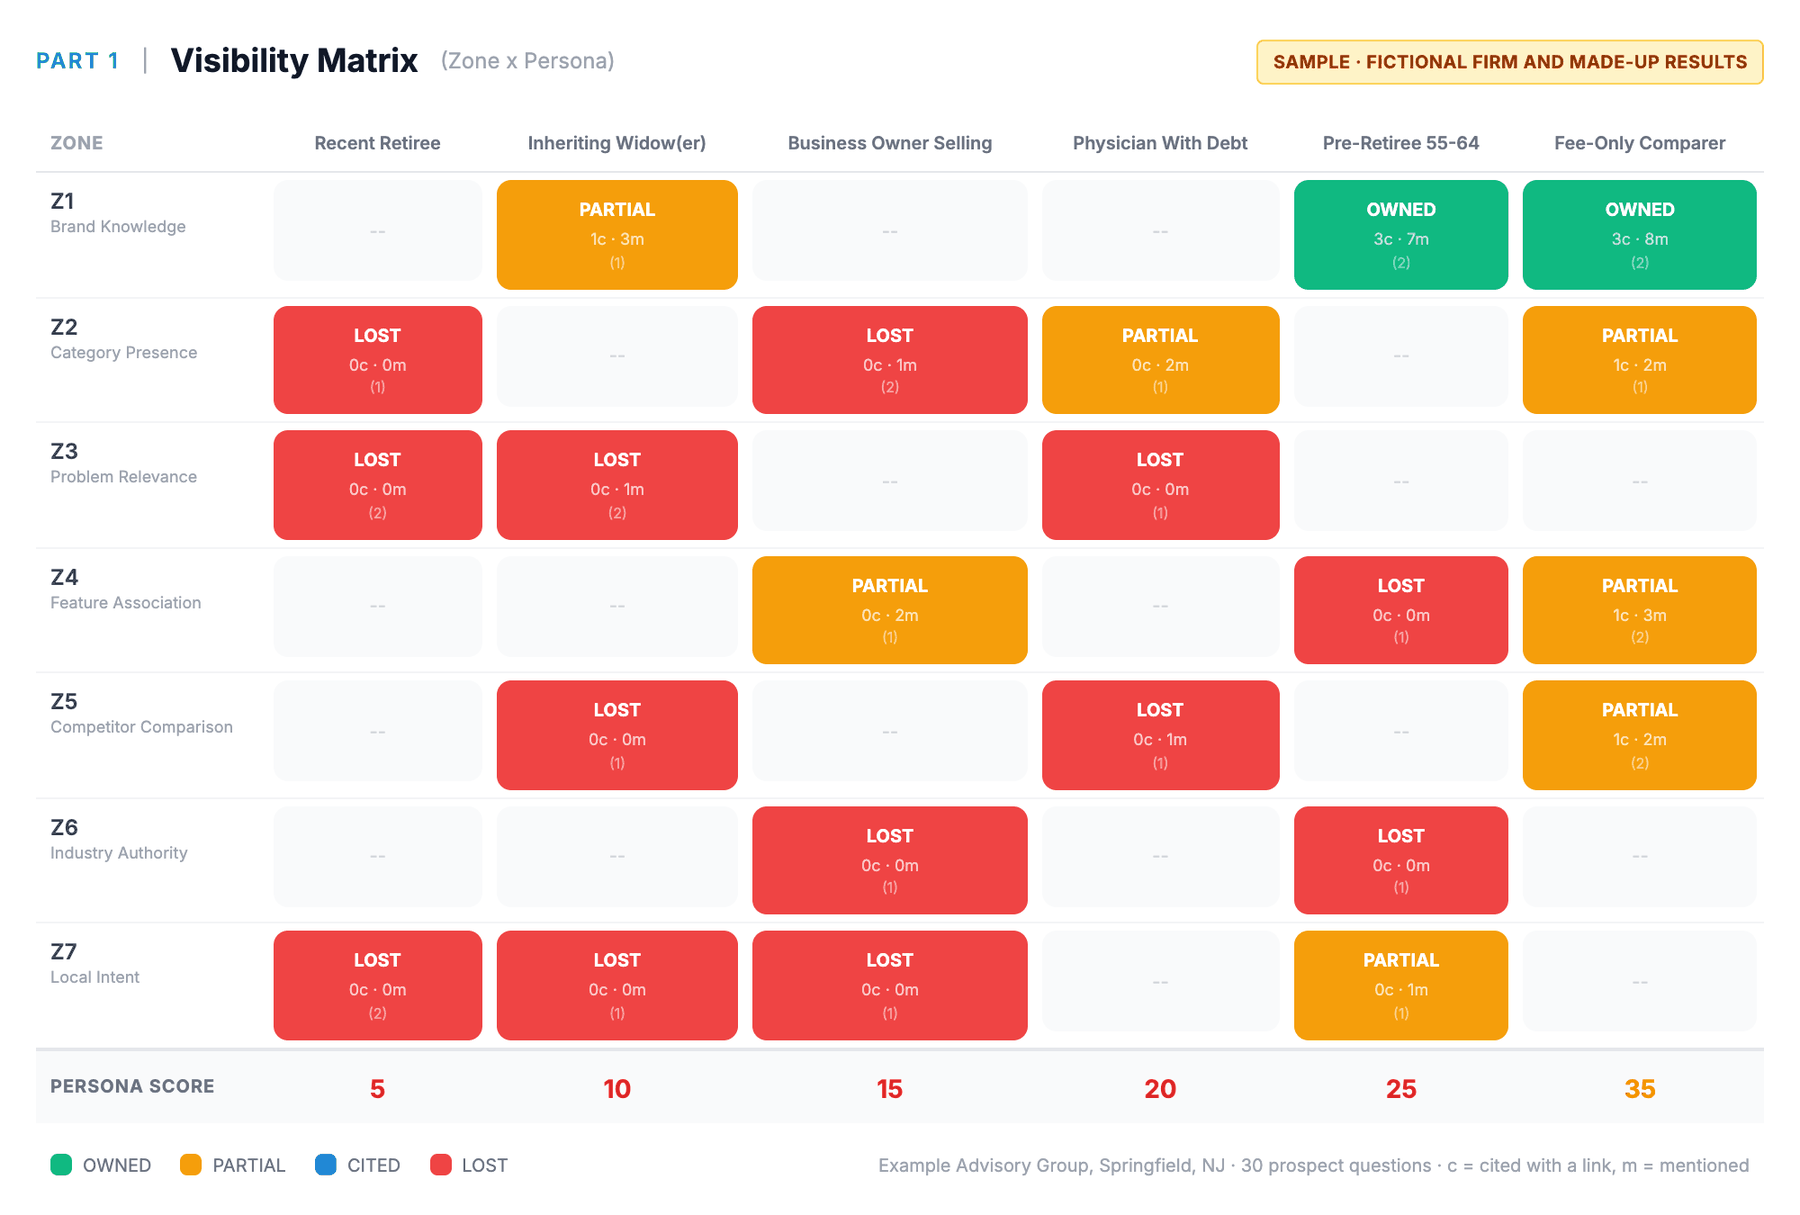This screenshot has width=1800, height=1215.
Task: Click the Z6 Industry Authority row label
Action: [x=119, y=839]
